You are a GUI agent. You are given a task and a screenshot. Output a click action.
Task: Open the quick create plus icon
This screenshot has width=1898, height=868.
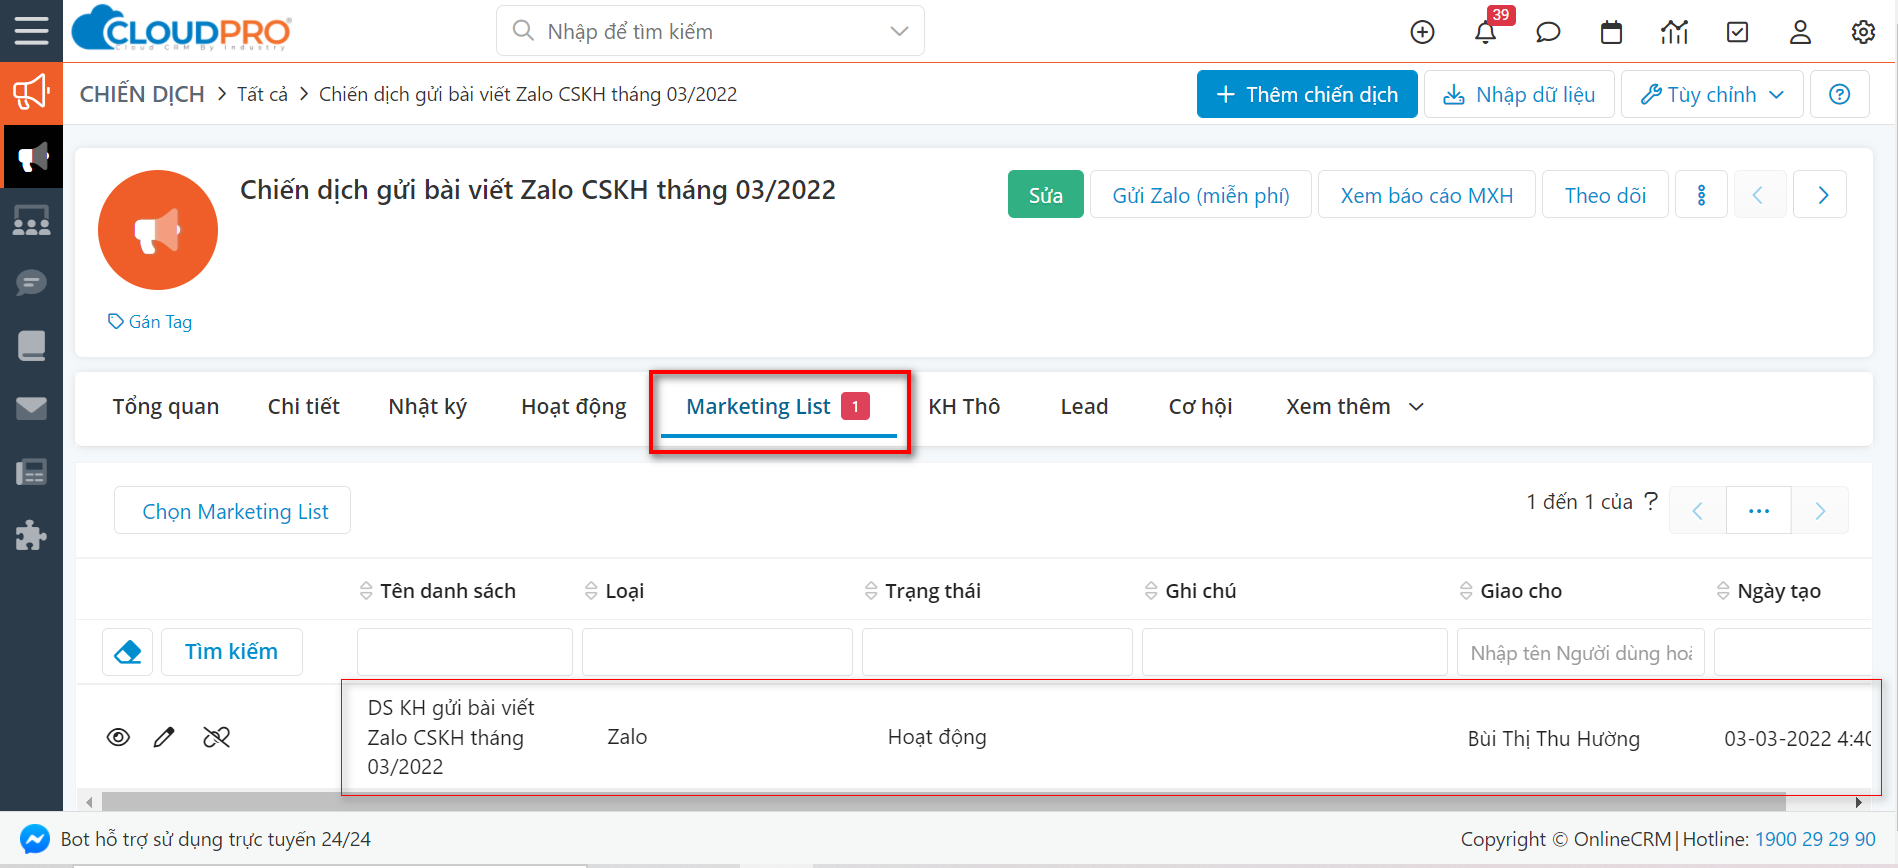tap(1422, 32)
